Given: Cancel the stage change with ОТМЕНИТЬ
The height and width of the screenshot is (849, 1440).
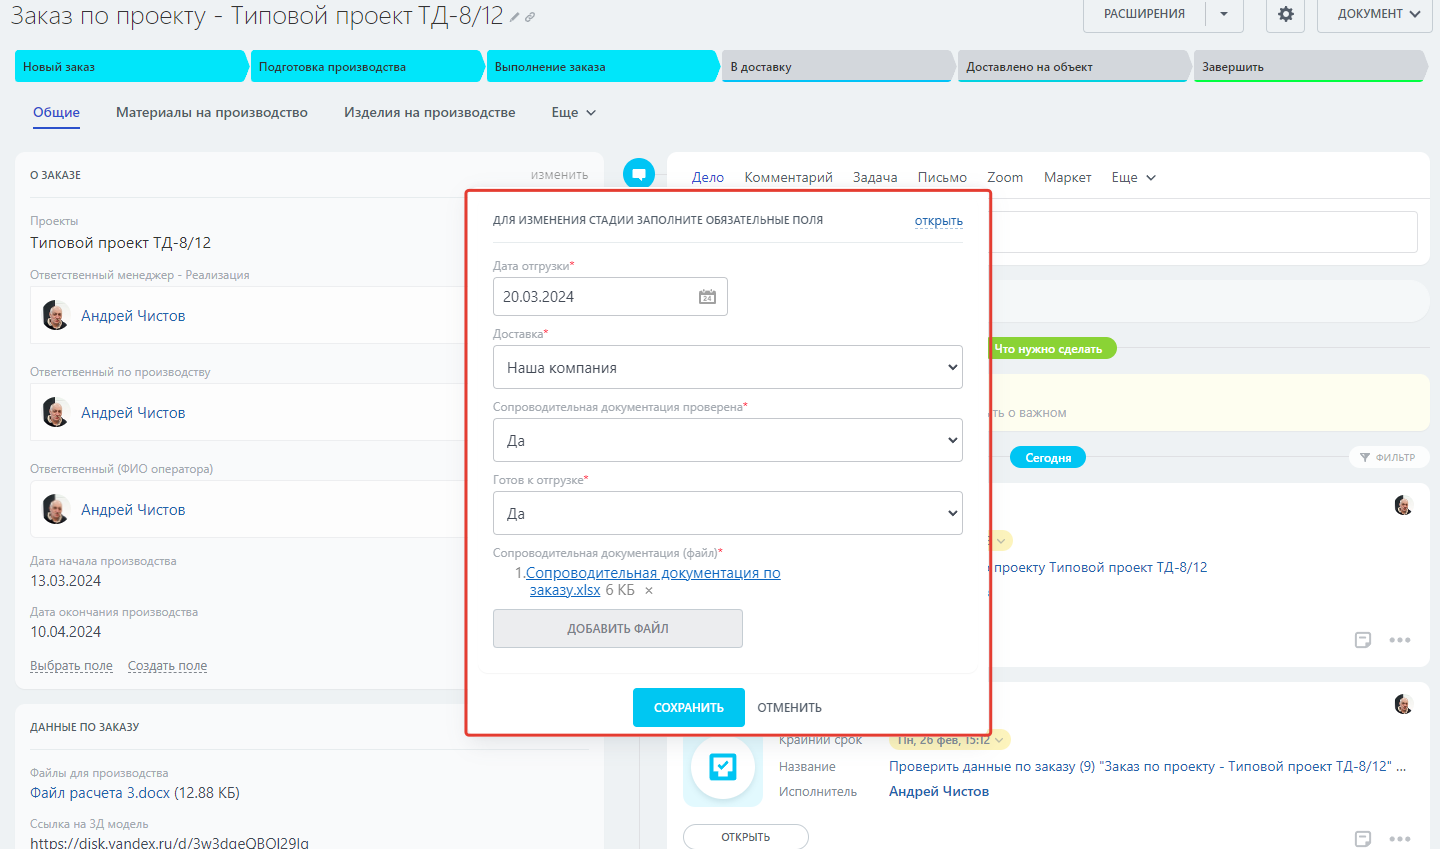Looking at the screenshot, I should (x=790, y=708).
